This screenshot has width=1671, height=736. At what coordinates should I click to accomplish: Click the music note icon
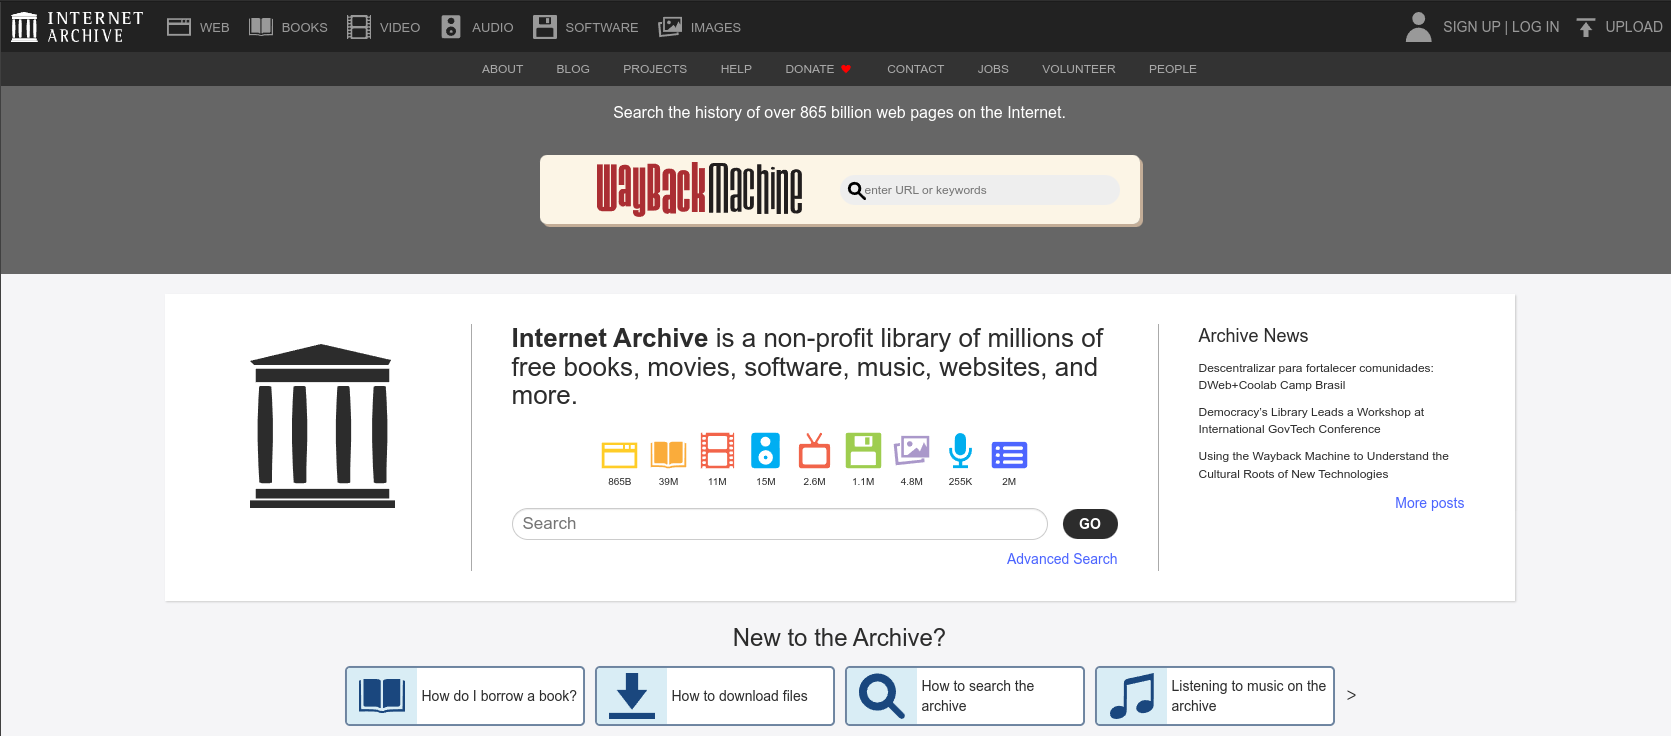coord(1132,696)
